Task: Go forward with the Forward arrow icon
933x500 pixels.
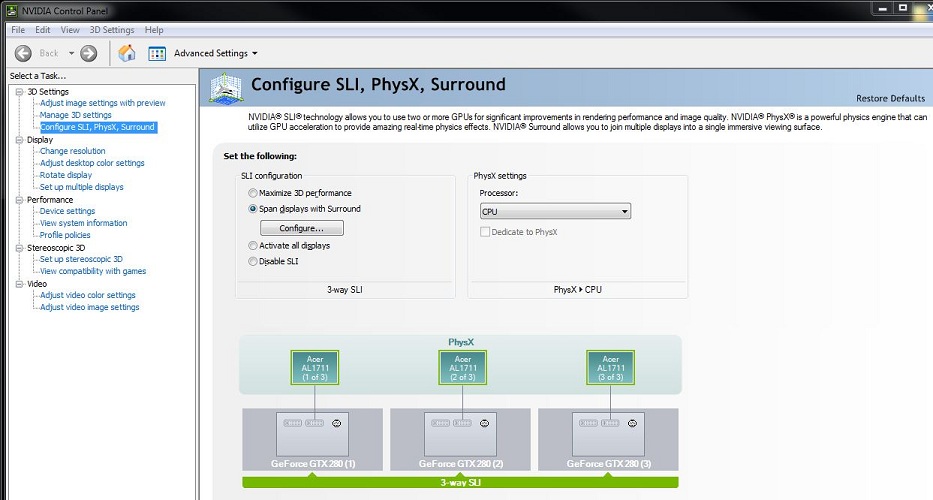Action: coord(89,54)
